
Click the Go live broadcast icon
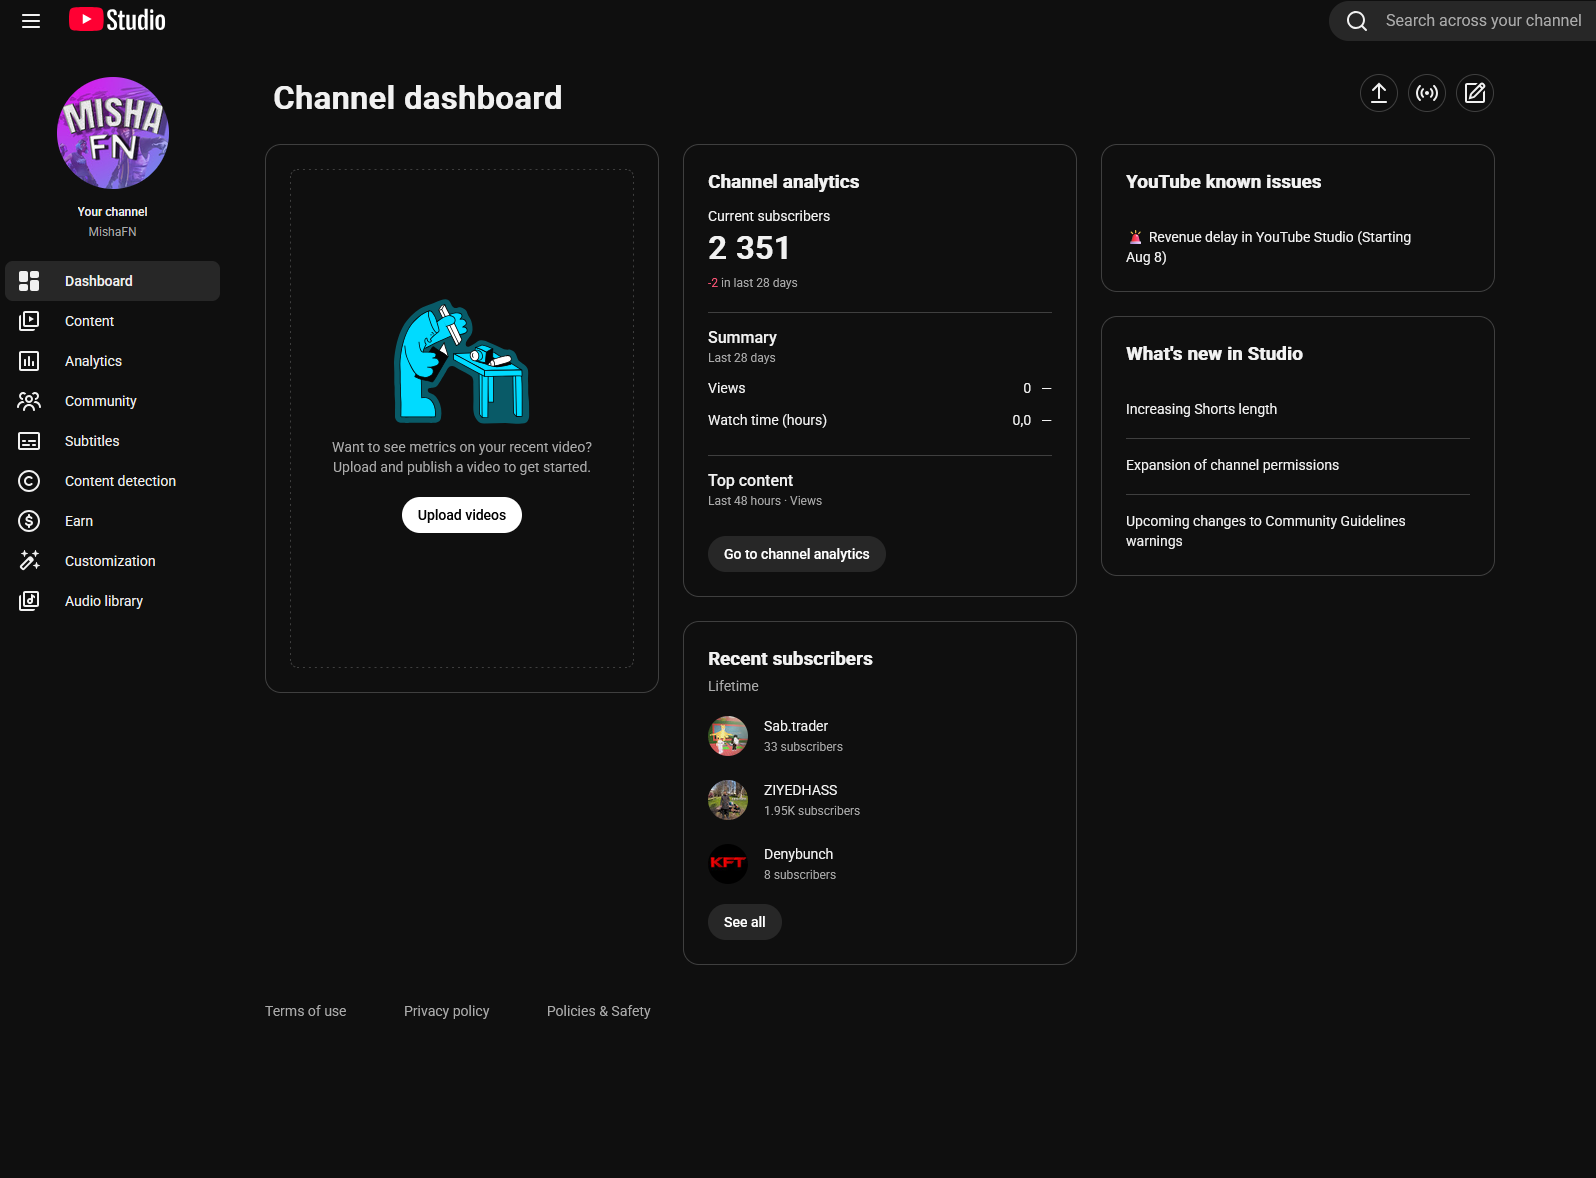tap(1427, 93)
